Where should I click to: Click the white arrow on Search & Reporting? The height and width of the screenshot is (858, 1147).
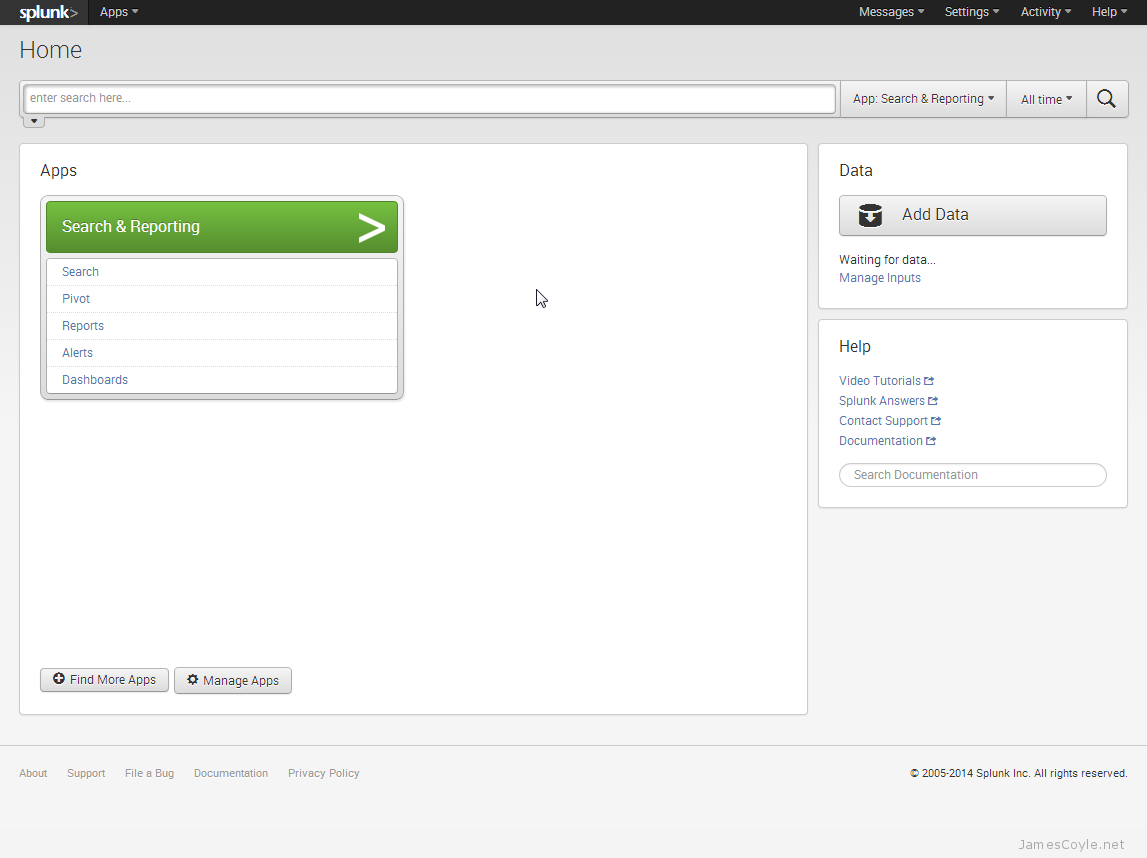coord(372,227)
